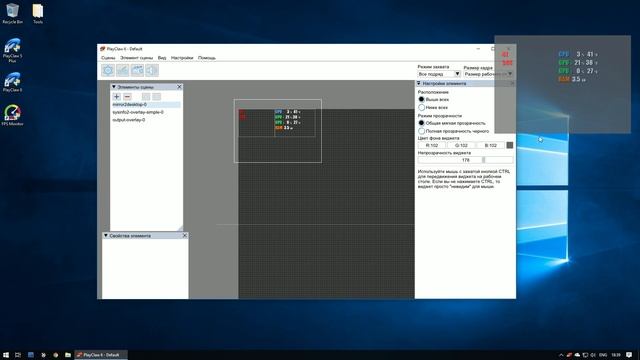This screenshot has width=640, height=360.
Task: Click the widget opacity slider showing 178
Action: pos(465,160)
